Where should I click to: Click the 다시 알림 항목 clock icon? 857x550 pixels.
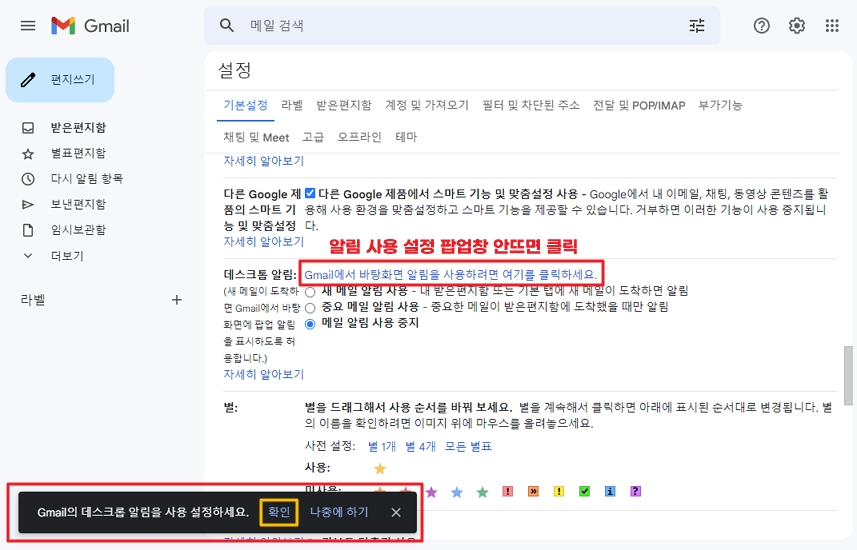(28, 179)
